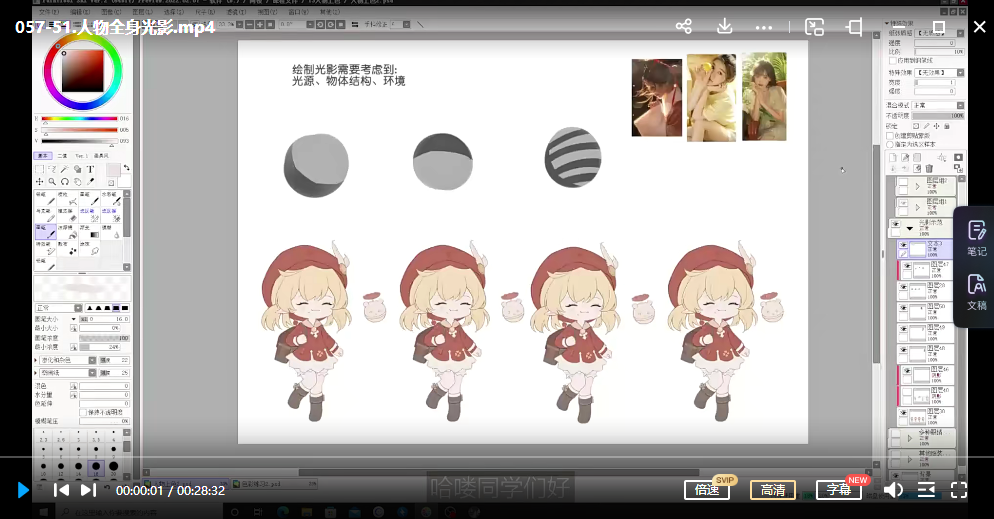This screenshot has height=519, width=994.
Task: Open the 笔记 notes side panel
Action: [x=976, y=238]
